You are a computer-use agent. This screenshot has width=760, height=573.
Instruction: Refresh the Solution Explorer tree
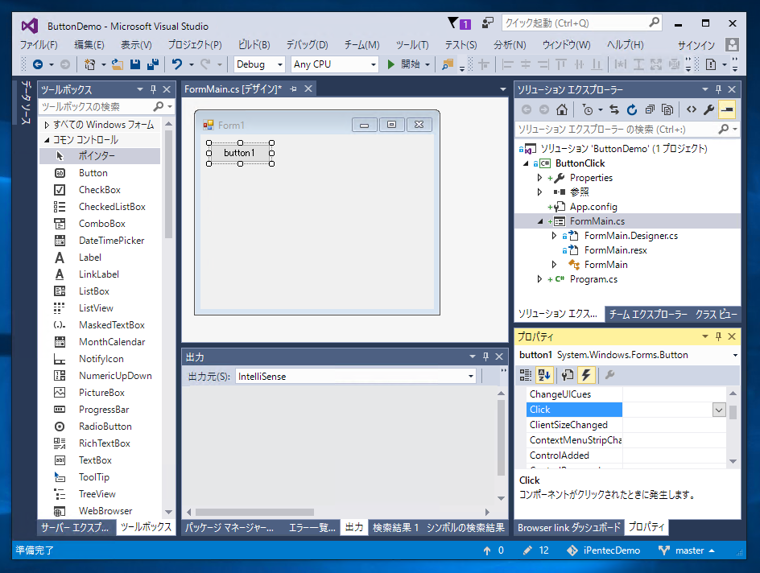[x=632, y=110]
